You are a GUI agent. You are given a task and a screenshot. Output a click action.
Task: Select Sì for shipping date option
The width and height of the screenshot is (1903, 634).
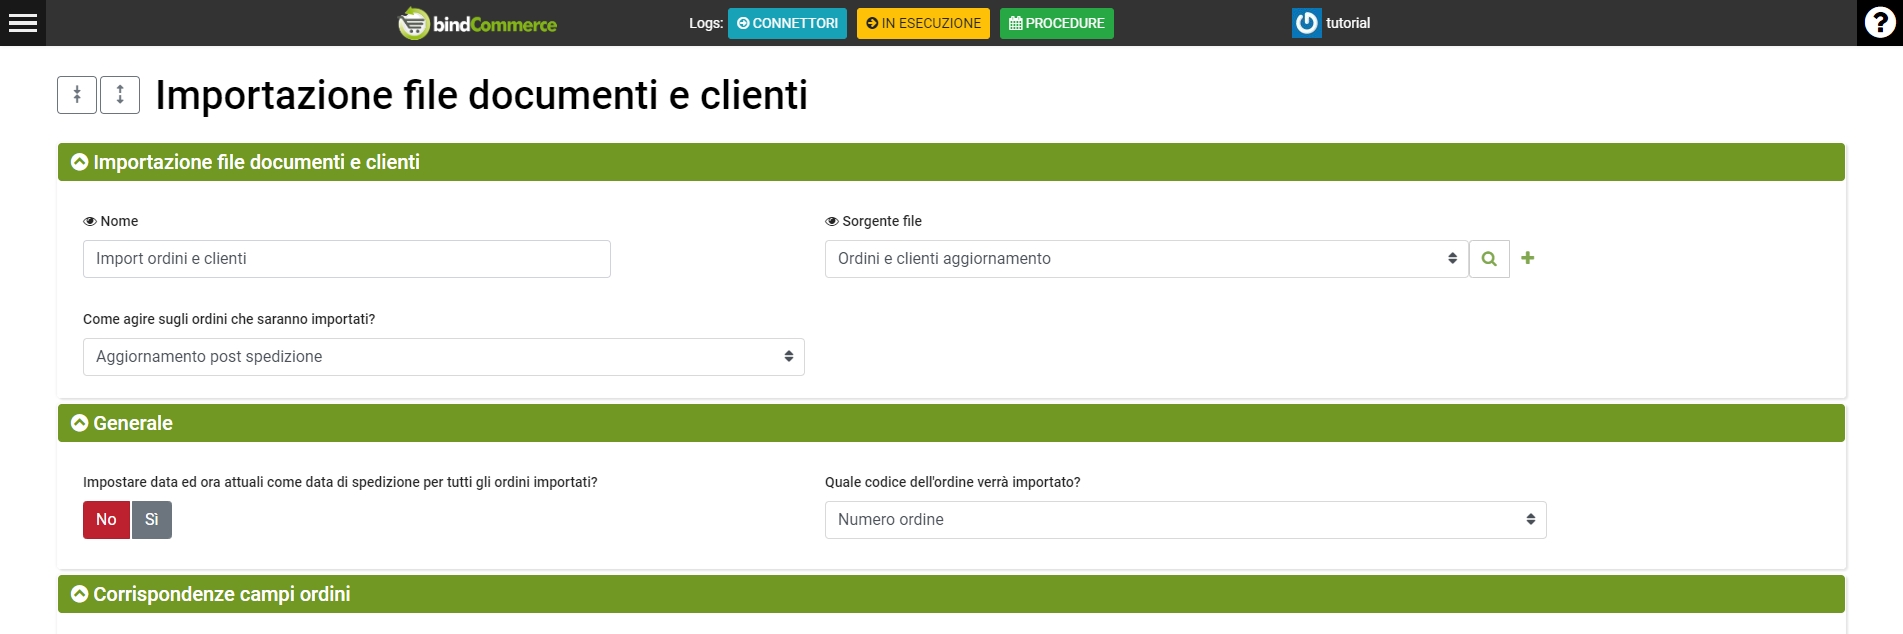[152, 520]
